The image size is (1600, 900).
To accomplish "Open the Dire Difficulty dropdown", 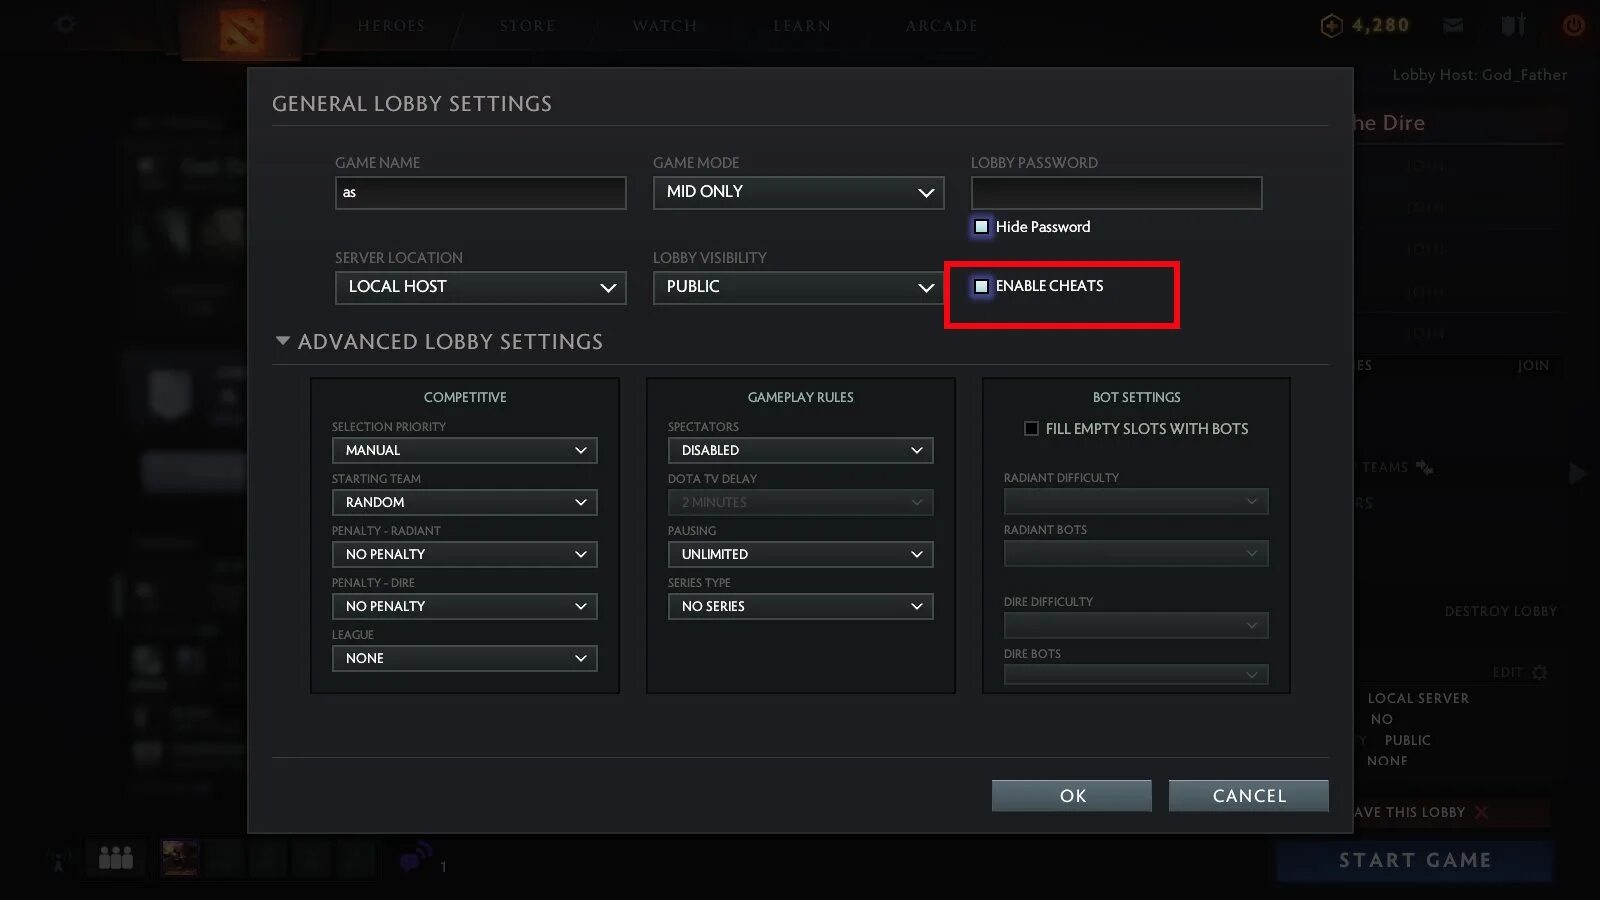I will (x=1136, y=625).
